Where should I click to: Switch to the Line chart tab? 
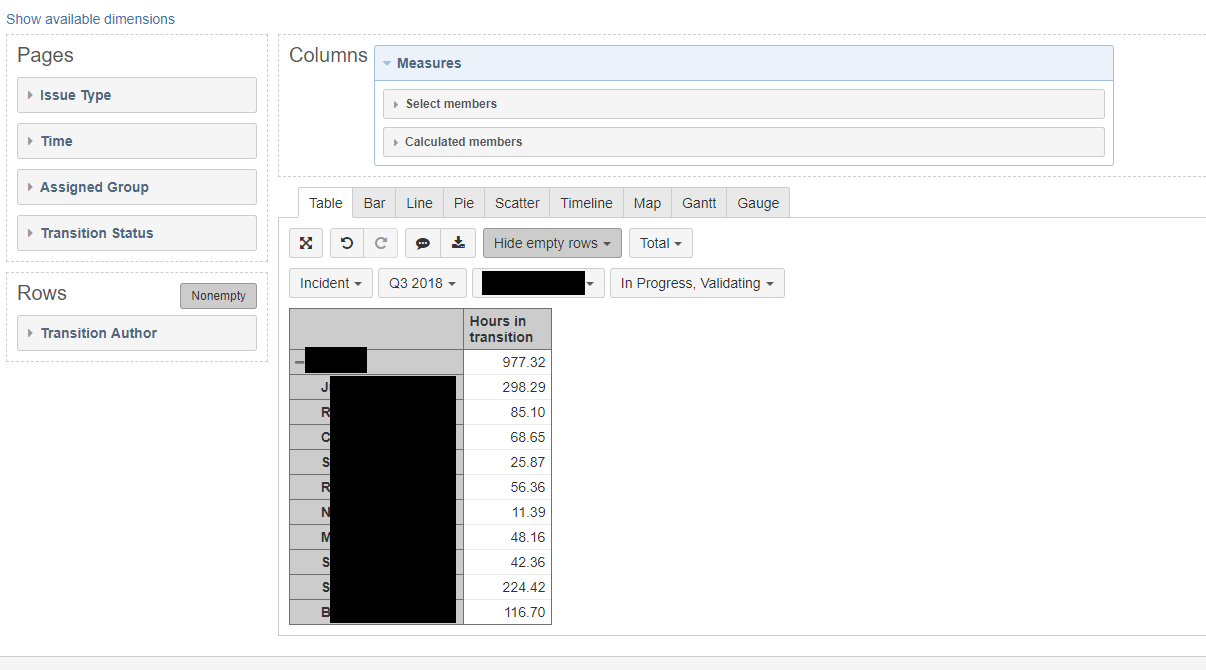419,203
